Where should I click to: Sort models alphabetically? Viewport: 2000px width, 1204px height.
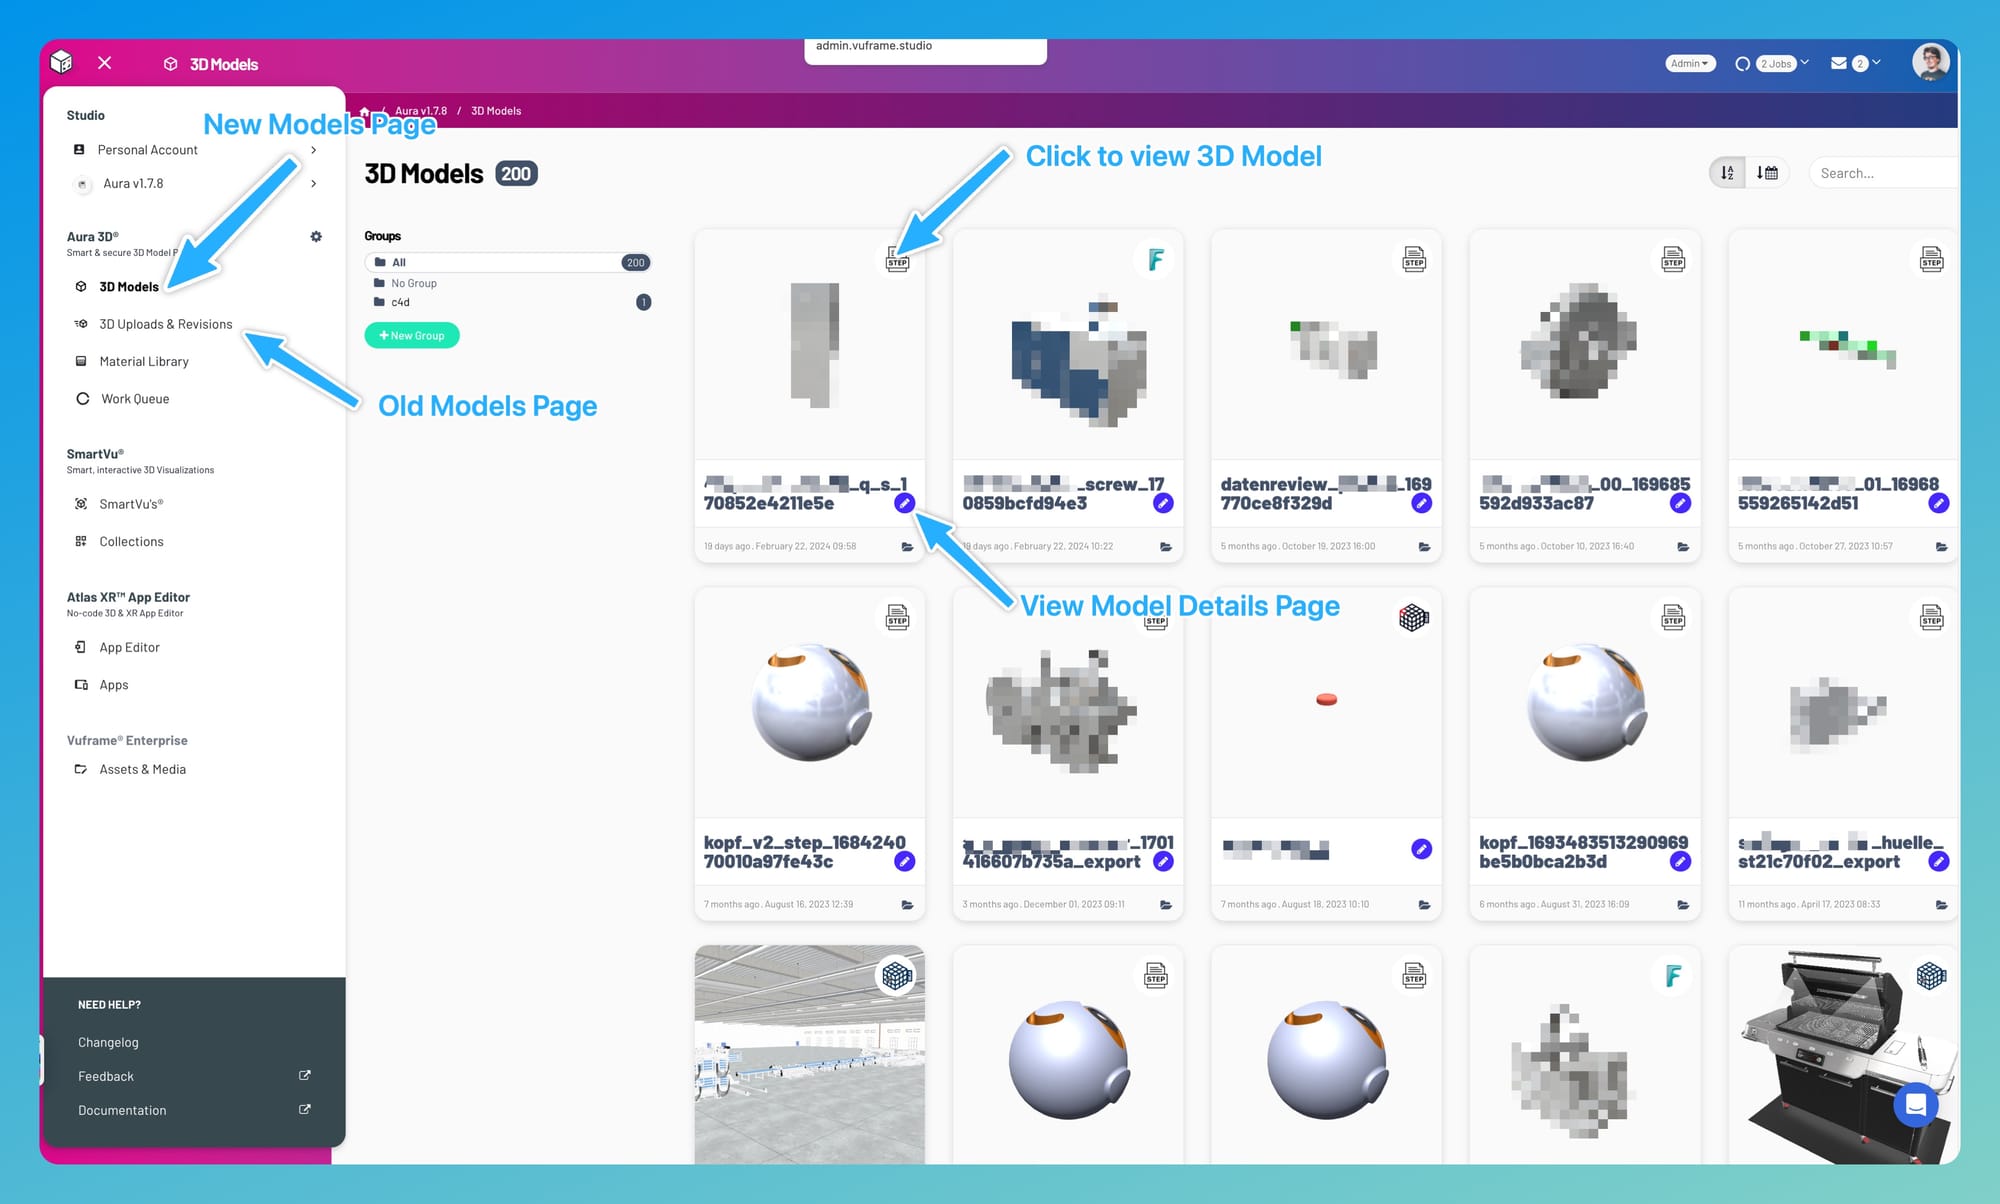[1727, 173]
